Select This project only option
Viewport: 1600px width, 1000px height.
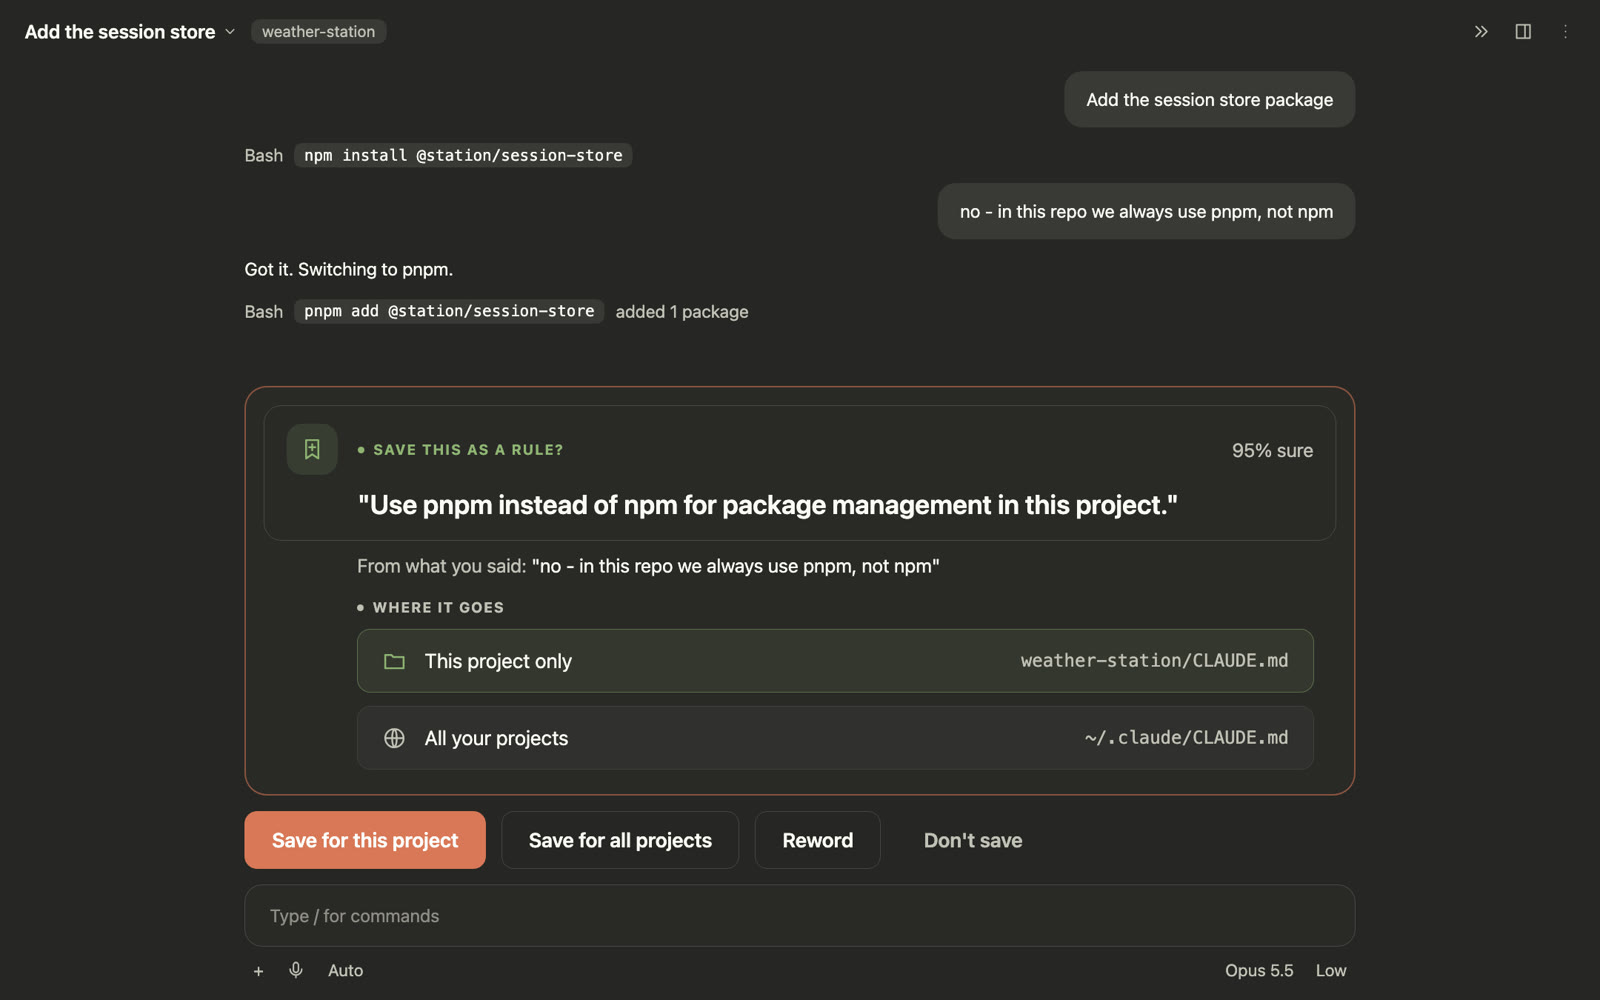point(835,661)
